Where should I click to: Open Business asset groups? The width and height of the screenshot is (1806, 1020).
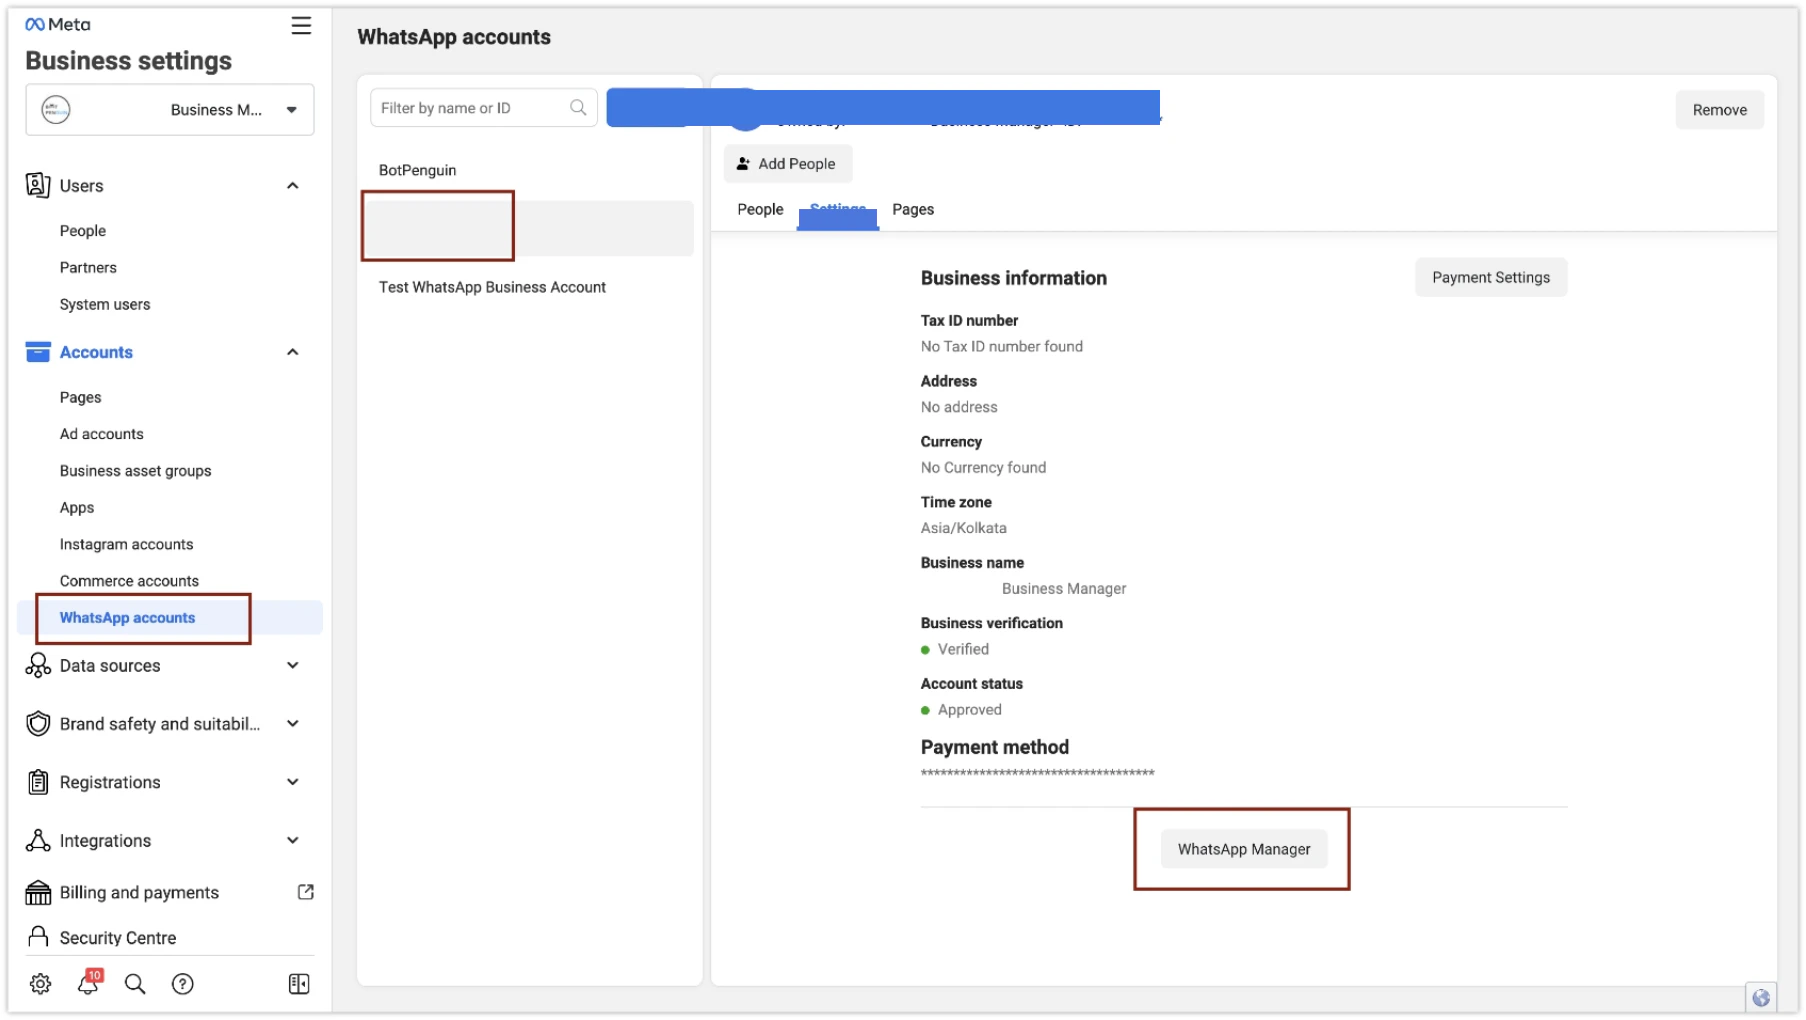coord(136,471)
